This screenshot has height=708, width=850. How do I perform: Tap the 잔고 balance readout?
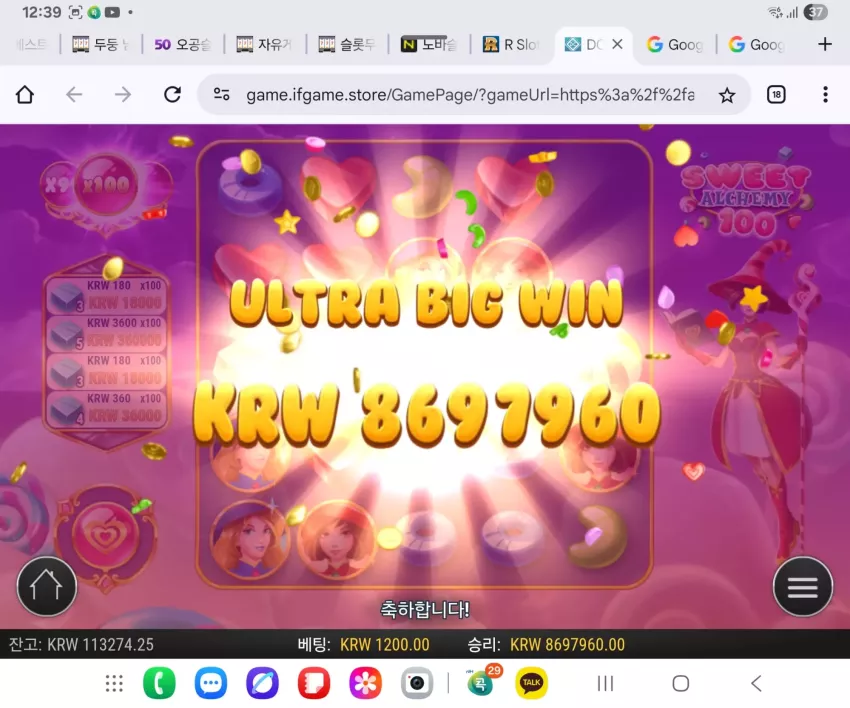tap(81, 645)
